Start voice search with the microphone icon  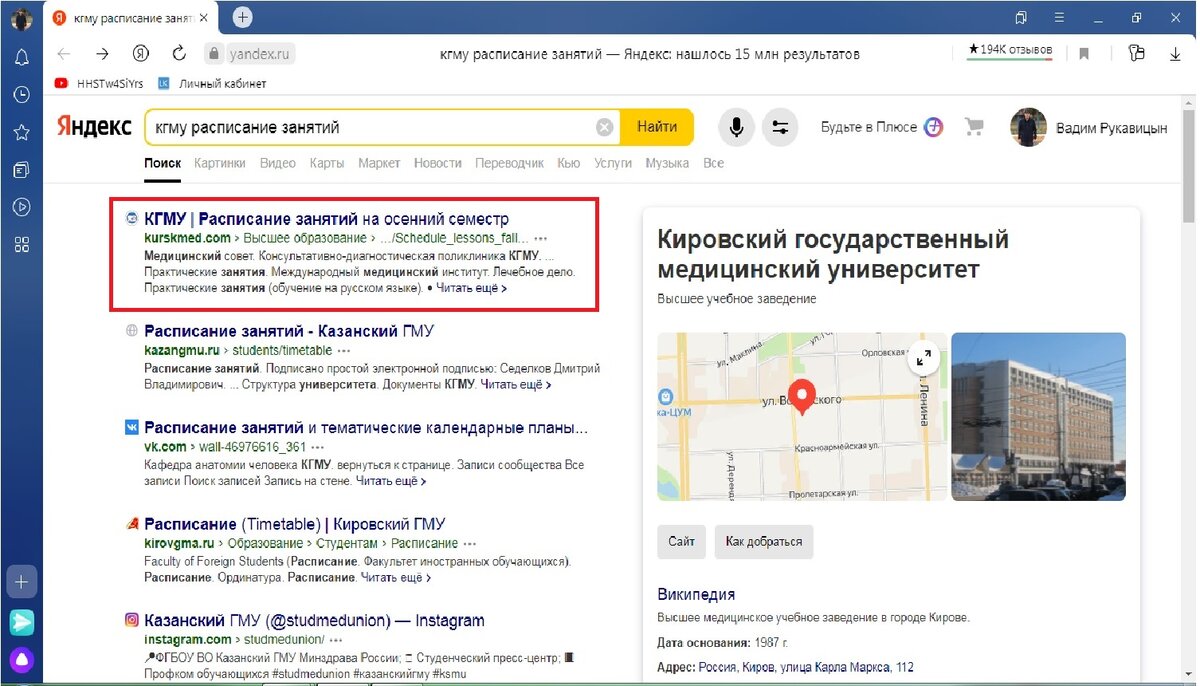736,126
